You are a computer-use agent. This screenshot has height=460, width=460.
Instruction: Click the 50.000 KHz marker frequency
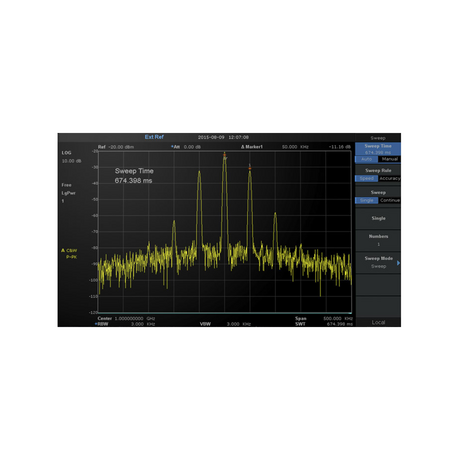(295, 147)
